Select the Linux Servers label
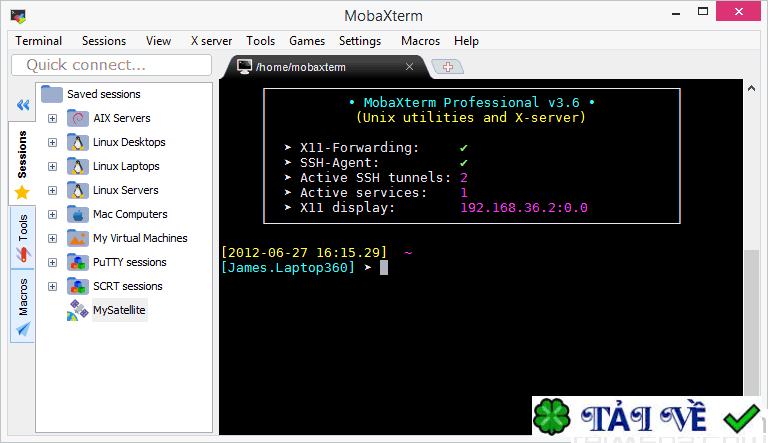The height and width of the screenshot is (443, 768). [126, 190]
